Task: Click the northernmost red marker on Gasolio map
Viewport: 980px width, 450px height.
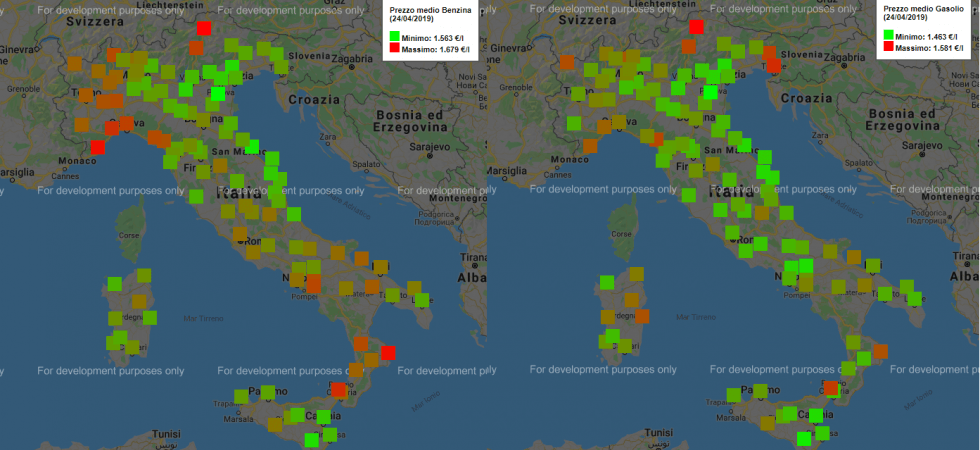Action: (696, 26)
